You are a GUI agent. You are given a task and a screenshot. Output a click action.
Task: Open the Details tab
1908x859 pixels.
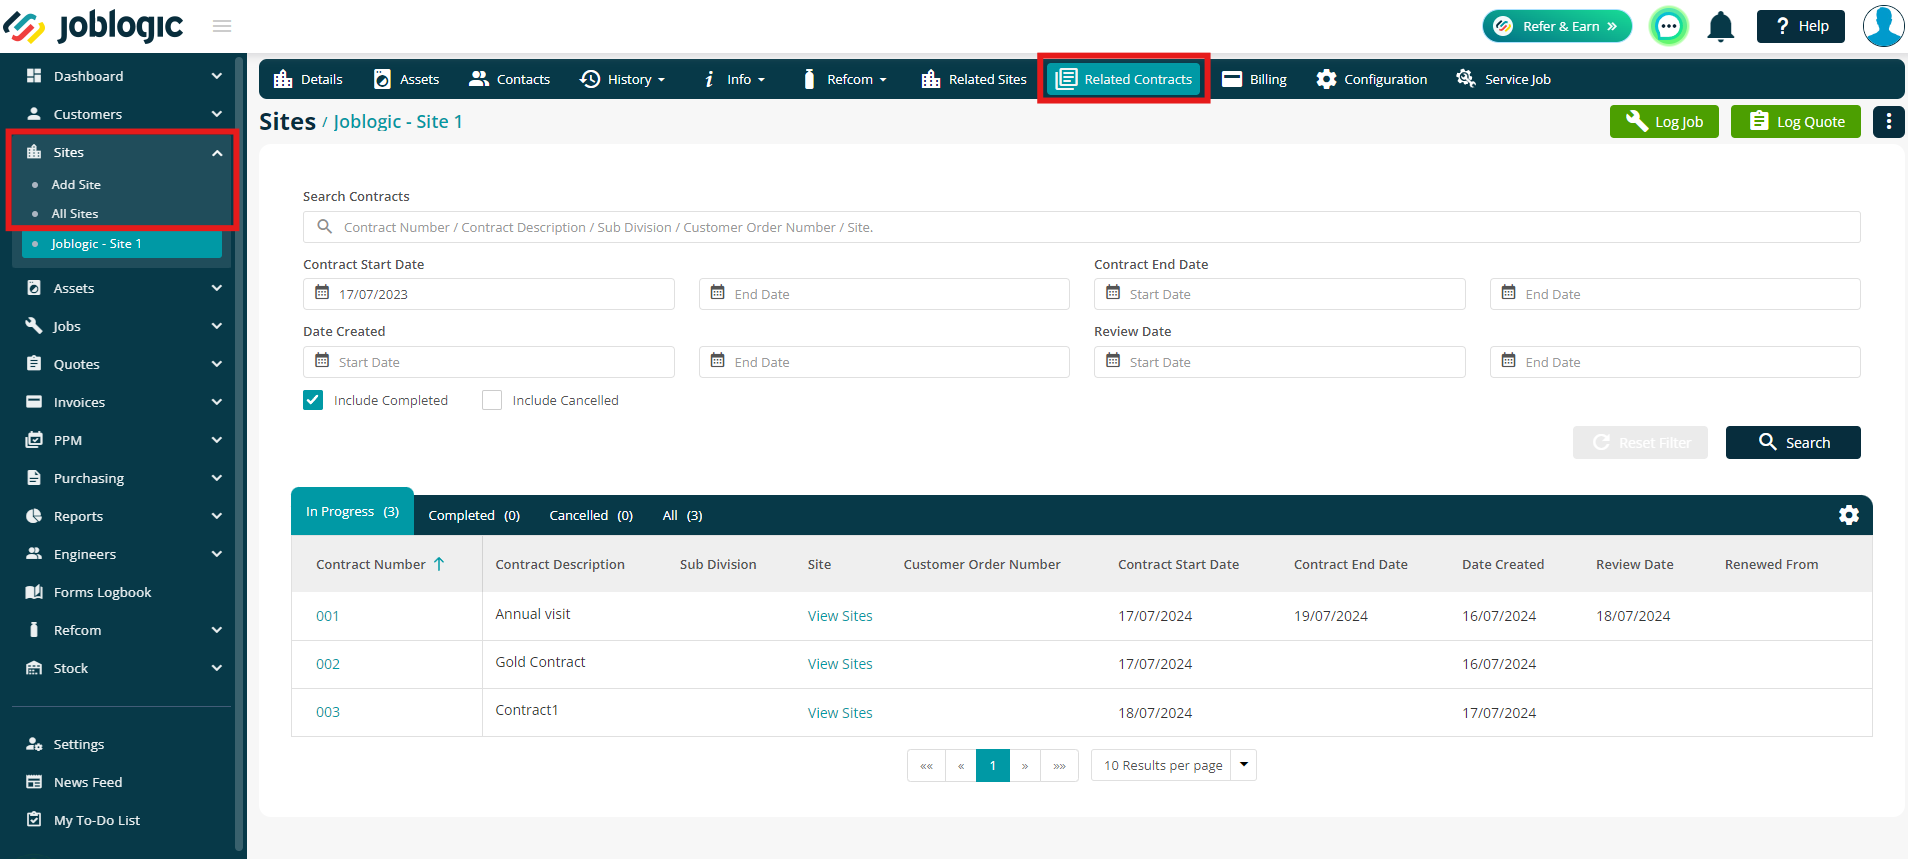coord(308,79)
